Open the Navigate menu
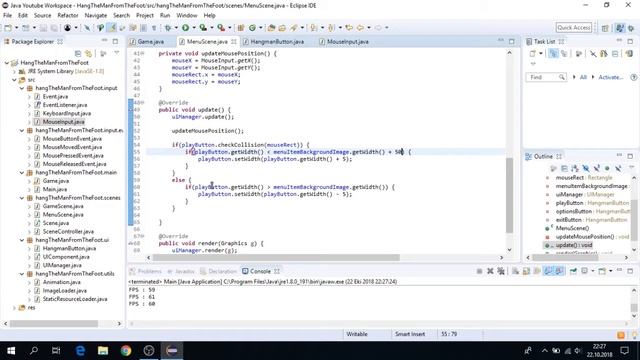The height and width of the screenshot is (360, 640). (96, 16)
